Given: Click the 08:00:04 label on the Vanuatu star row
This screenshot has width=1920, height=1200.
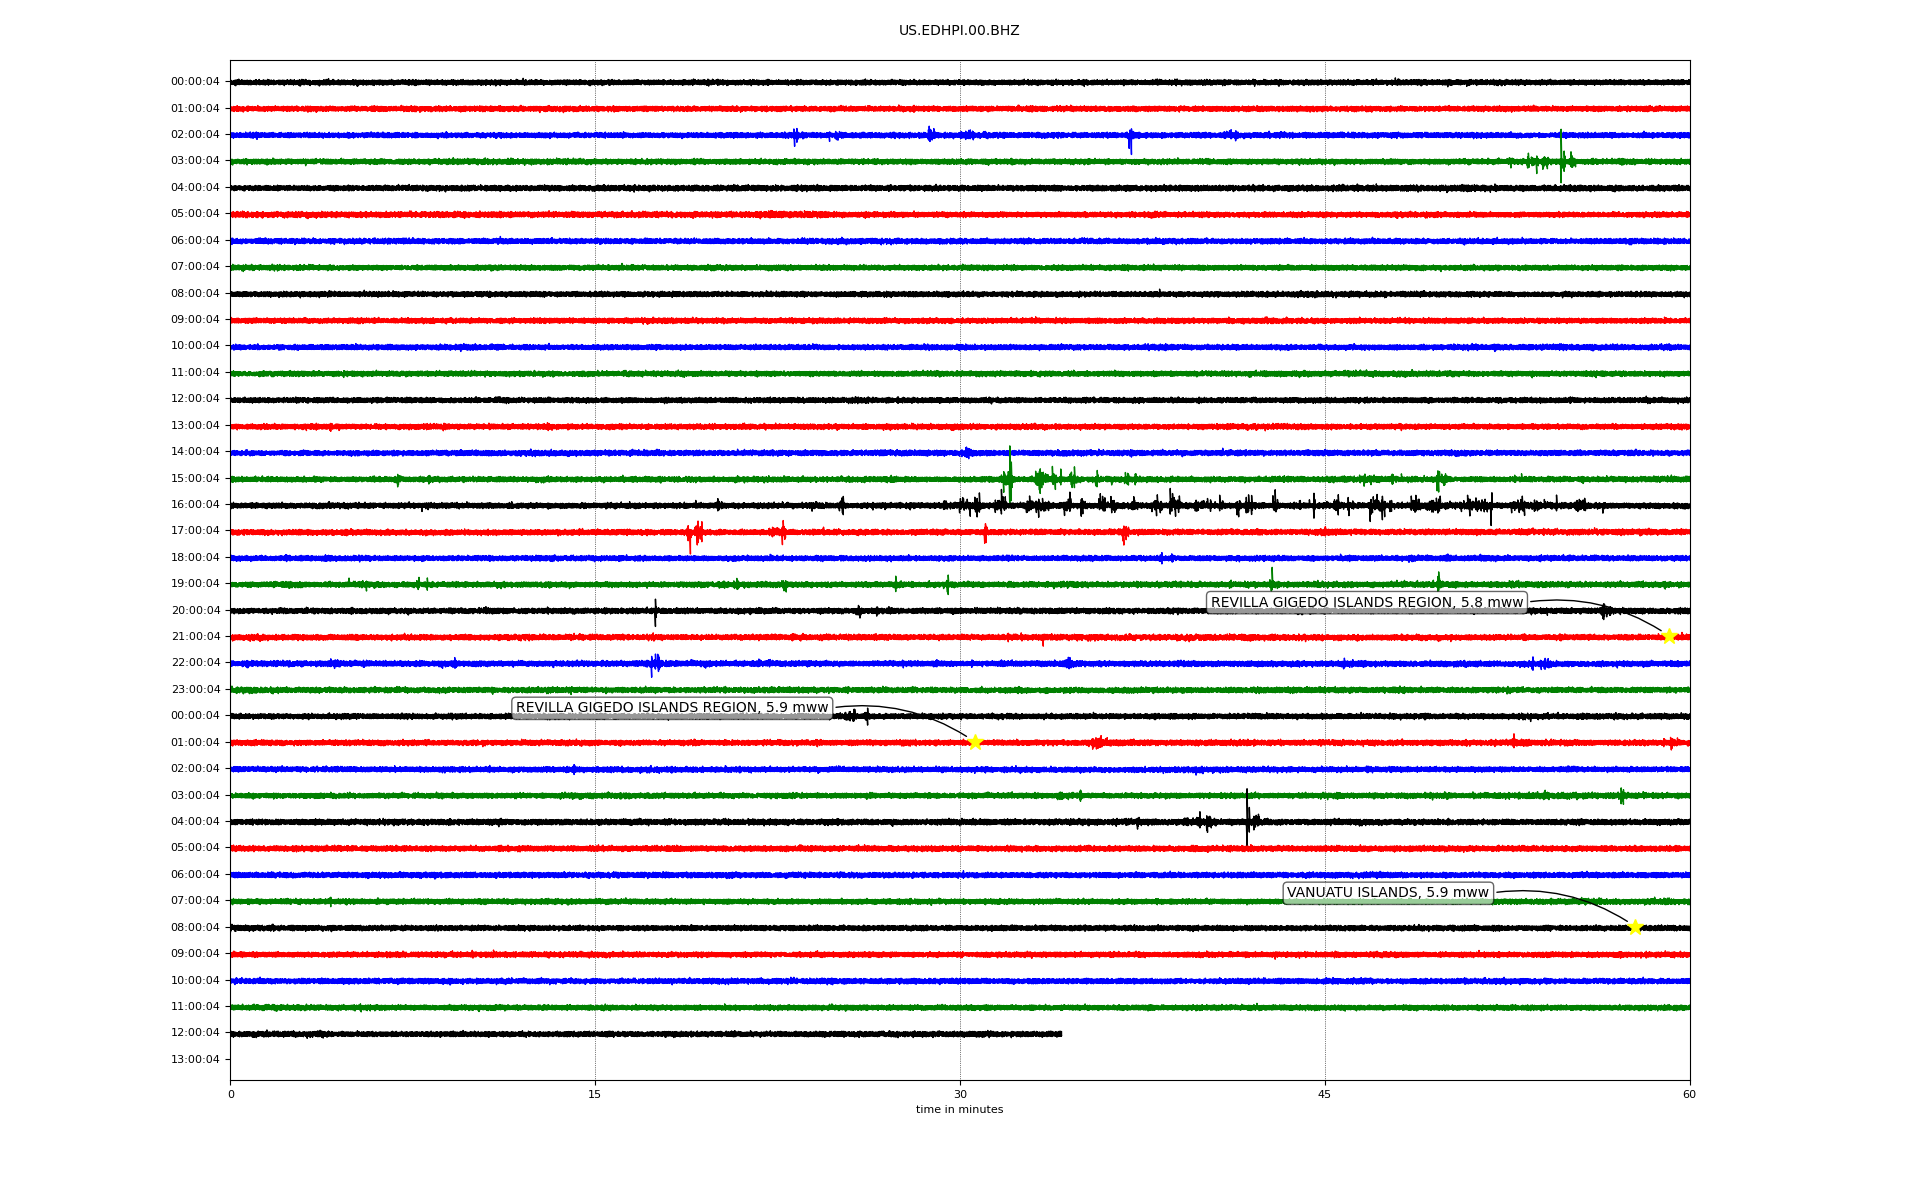Looking at the screenshot, I should (x=195, y=927).
